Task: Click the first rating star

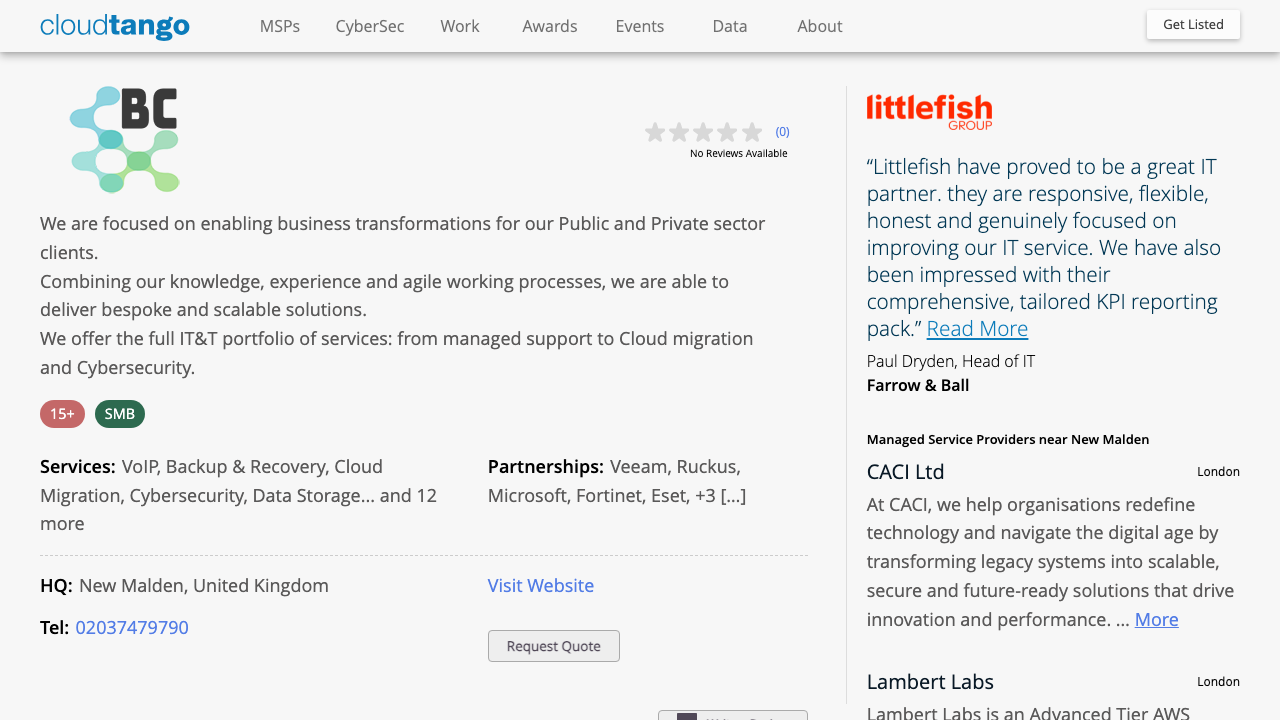Action: click(655, 132)
